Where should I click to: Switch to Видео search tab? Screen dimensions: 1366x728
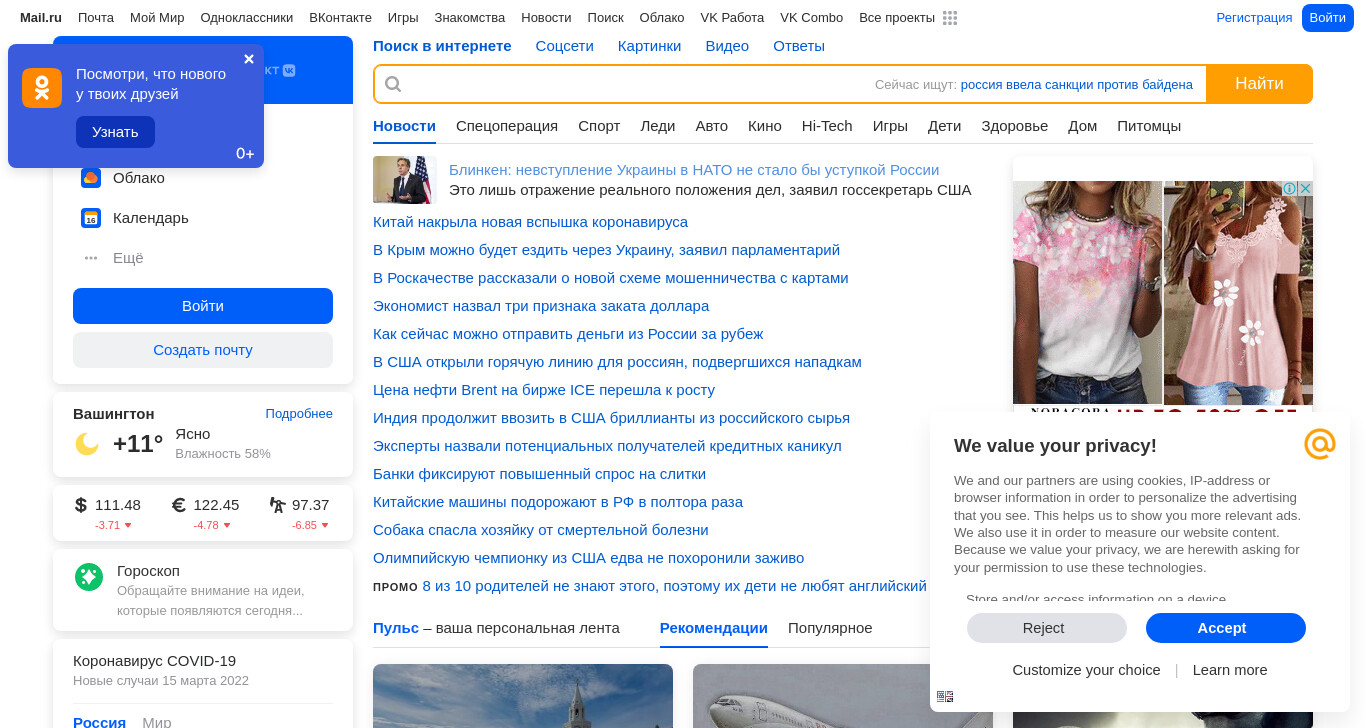727,46
